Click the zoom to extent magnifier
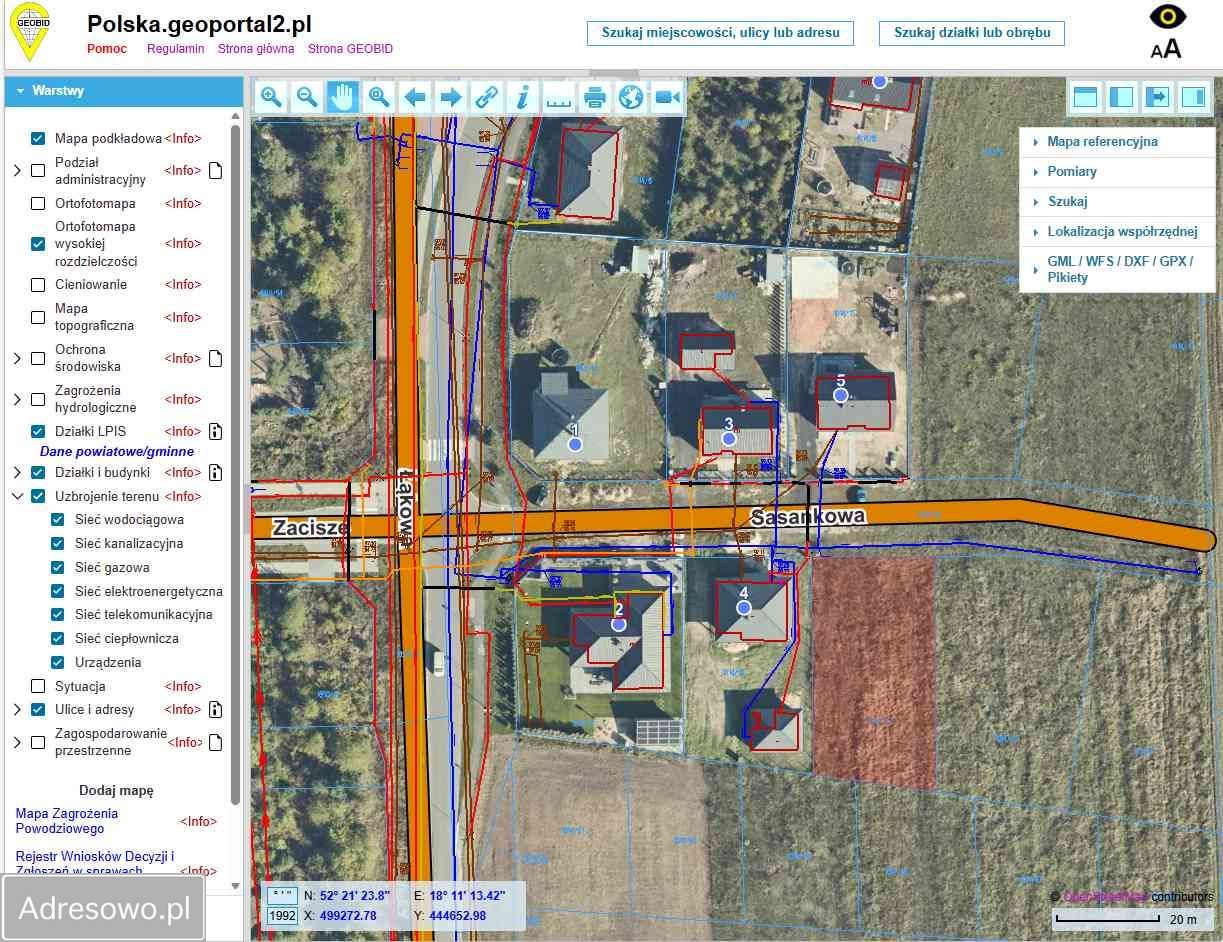The image size is (1223, 942). pyautogui.click(x=379, y=97)
